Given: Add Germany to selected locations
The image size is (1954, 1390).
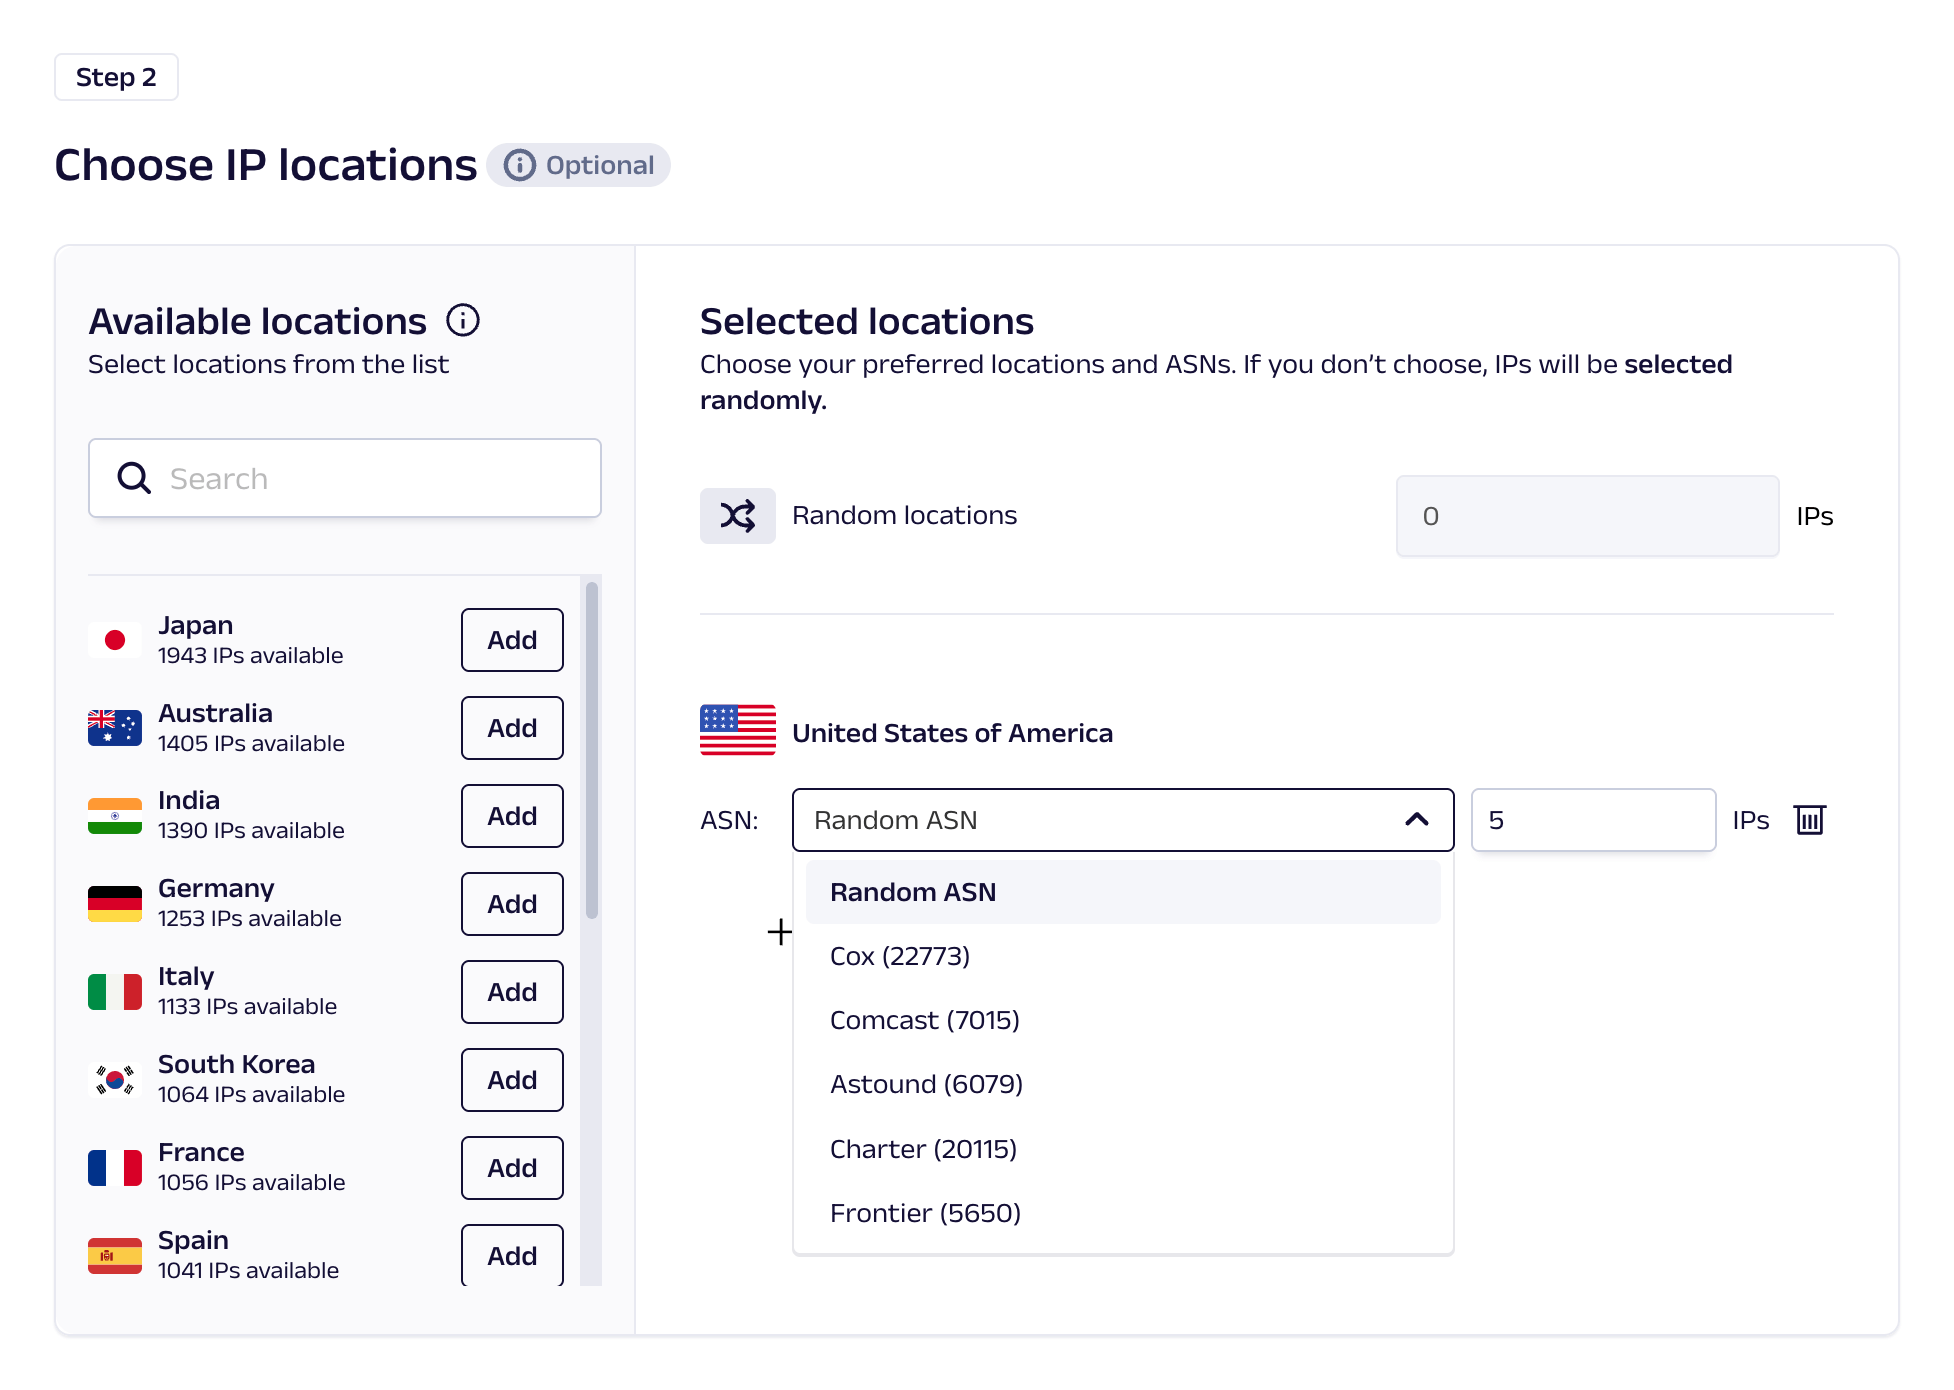Looking at the screenshot, I should pyautogui.click(x=511, y=903).
